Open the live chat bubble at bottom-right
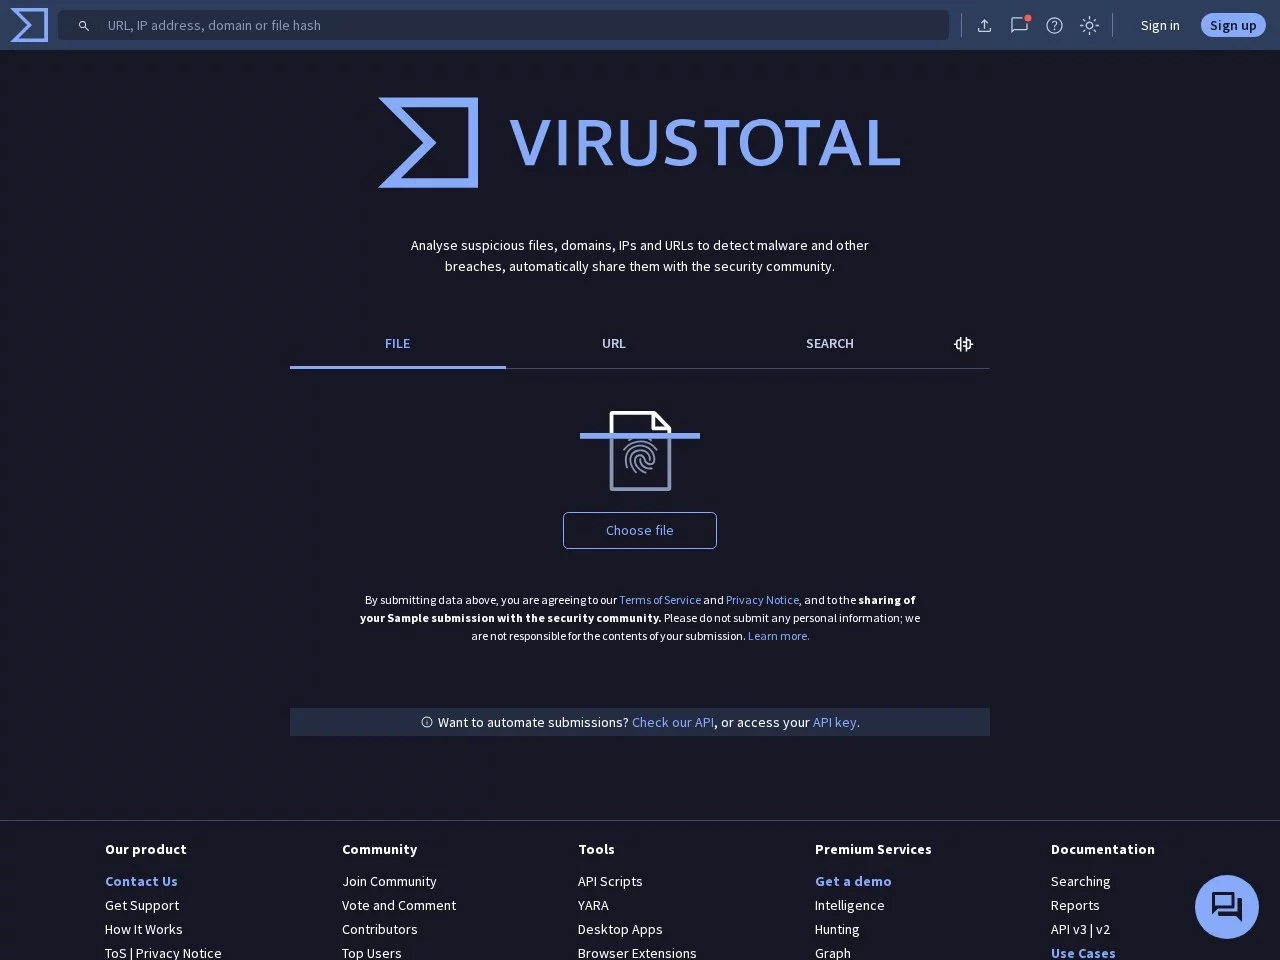Screen dimensions: 1280x960 (1226, 906)
